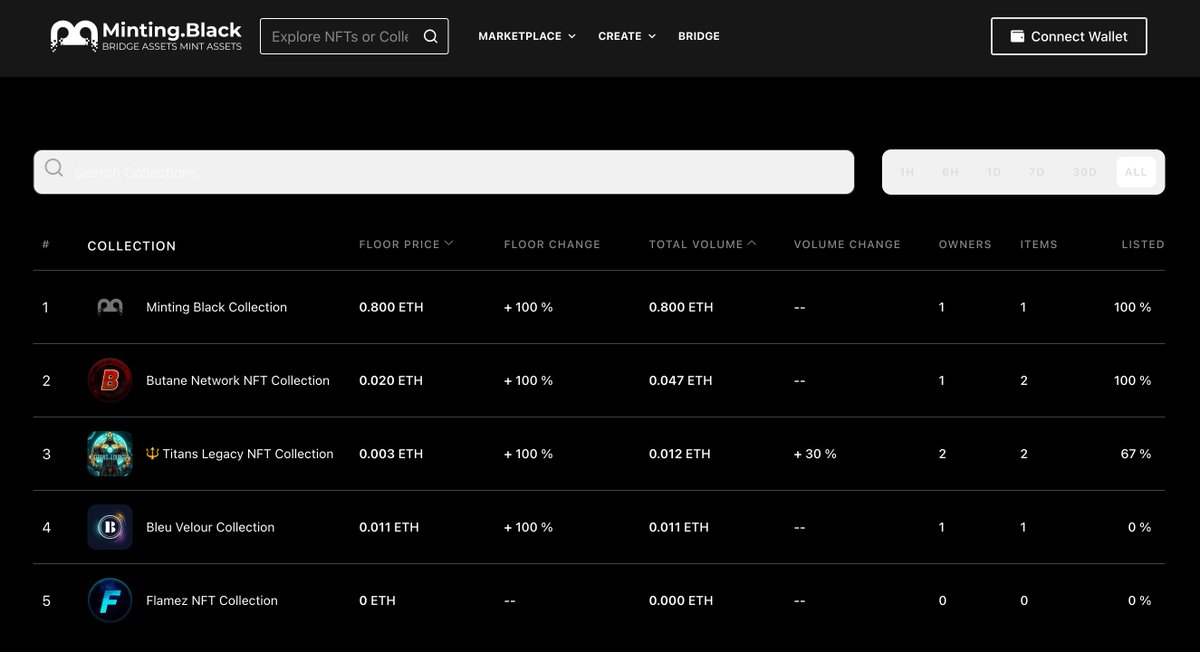Click the trident emoji beside Titans Legacy
Screen dimensions: 1200x652
point(153,453)
